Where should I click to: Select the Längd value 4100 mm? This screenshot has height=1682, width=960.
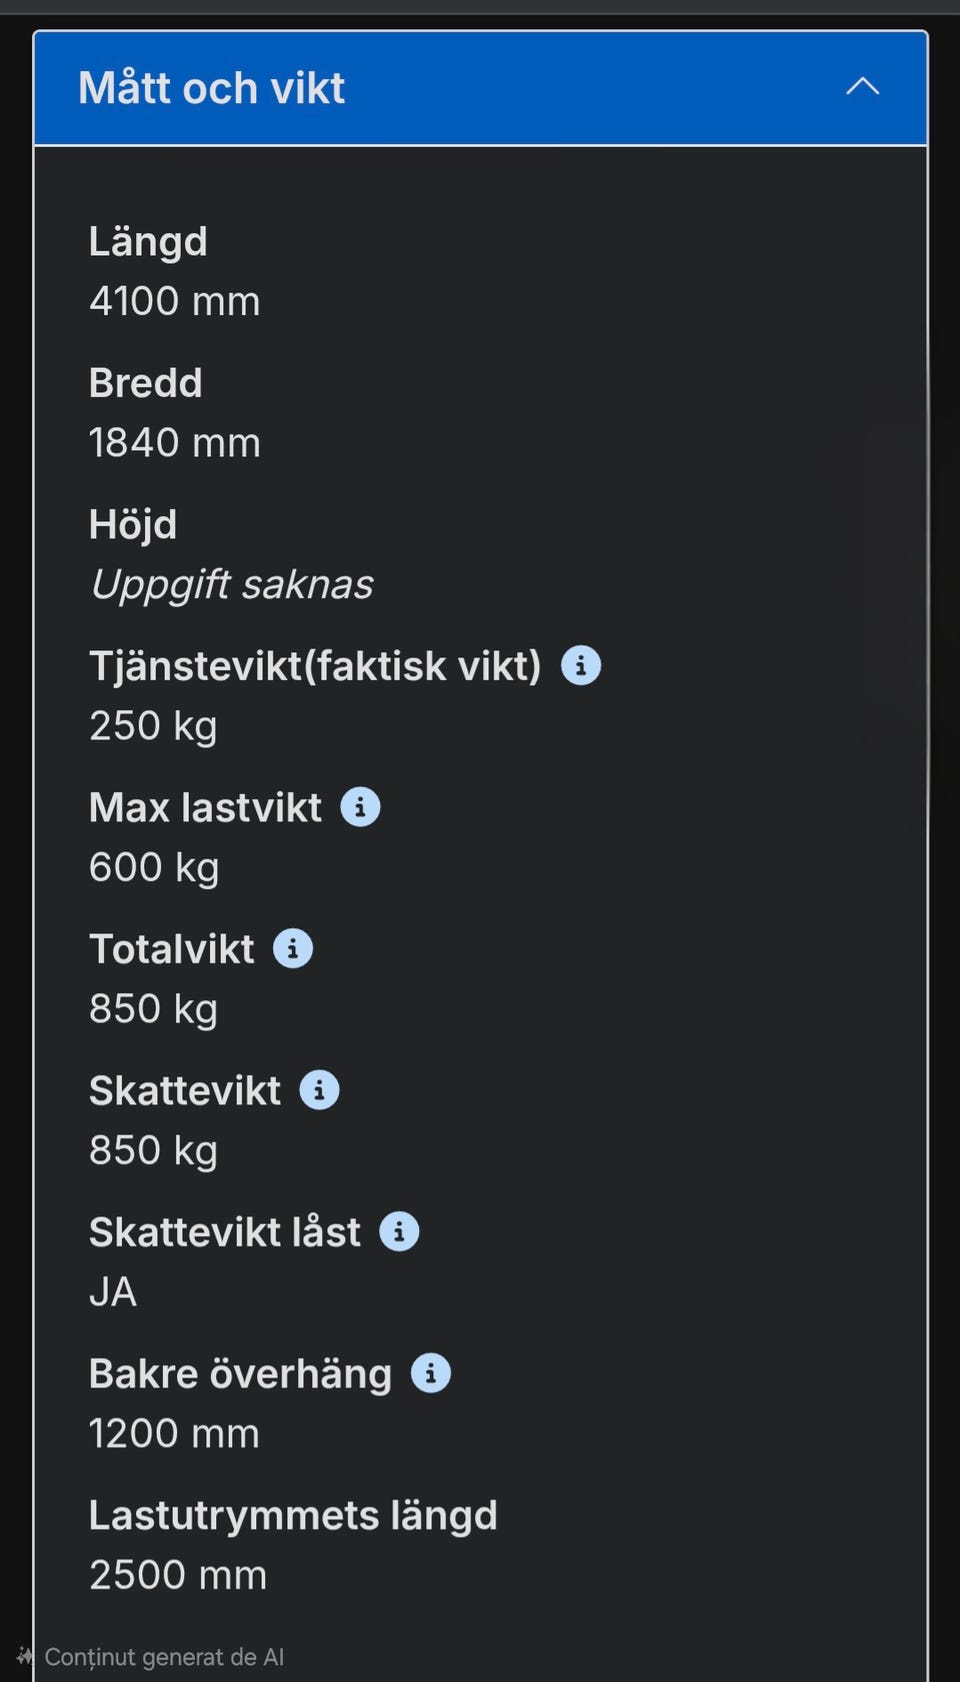click(174, 301)
